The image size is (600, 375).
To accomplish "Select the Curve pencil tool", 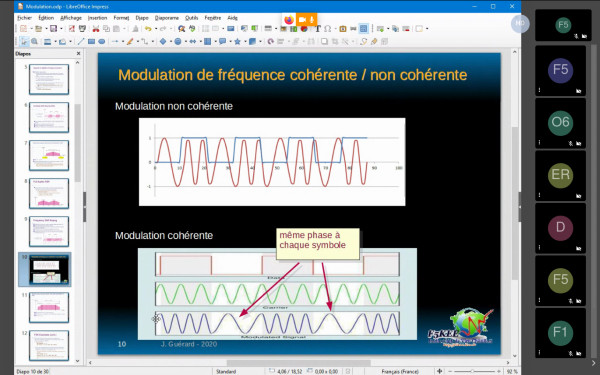I will pos(130,41).
